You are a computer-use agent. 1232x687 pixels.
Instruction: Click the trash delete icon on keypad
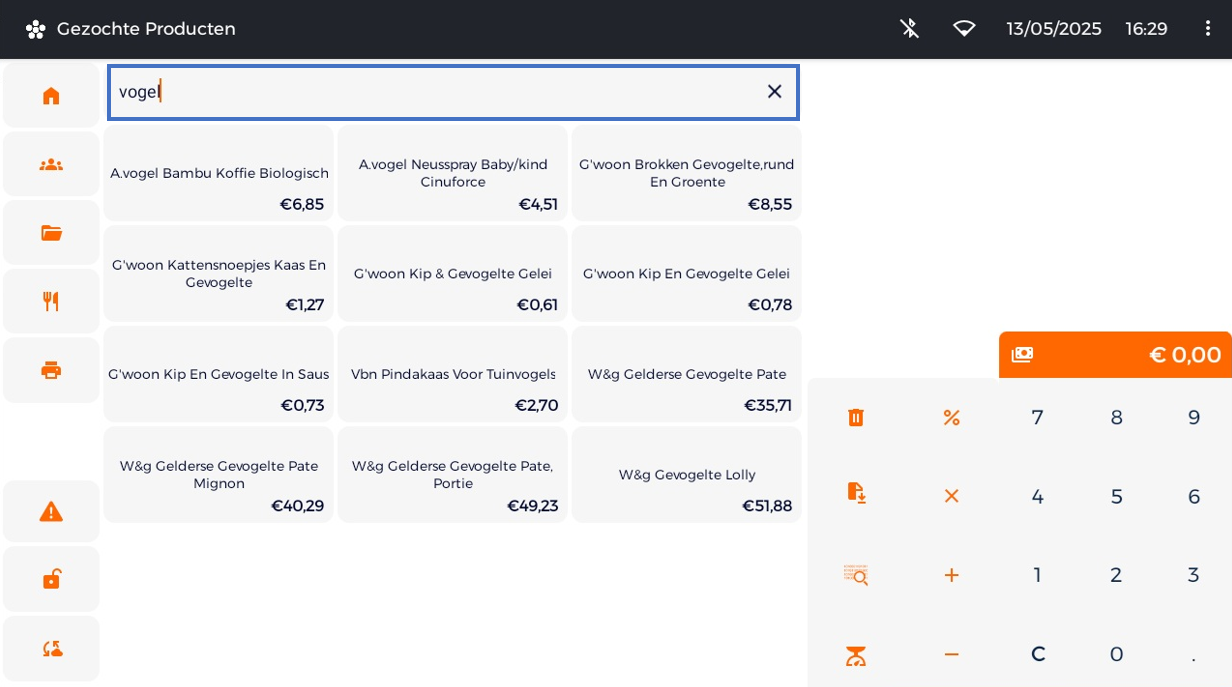click(x=856, y=417)
